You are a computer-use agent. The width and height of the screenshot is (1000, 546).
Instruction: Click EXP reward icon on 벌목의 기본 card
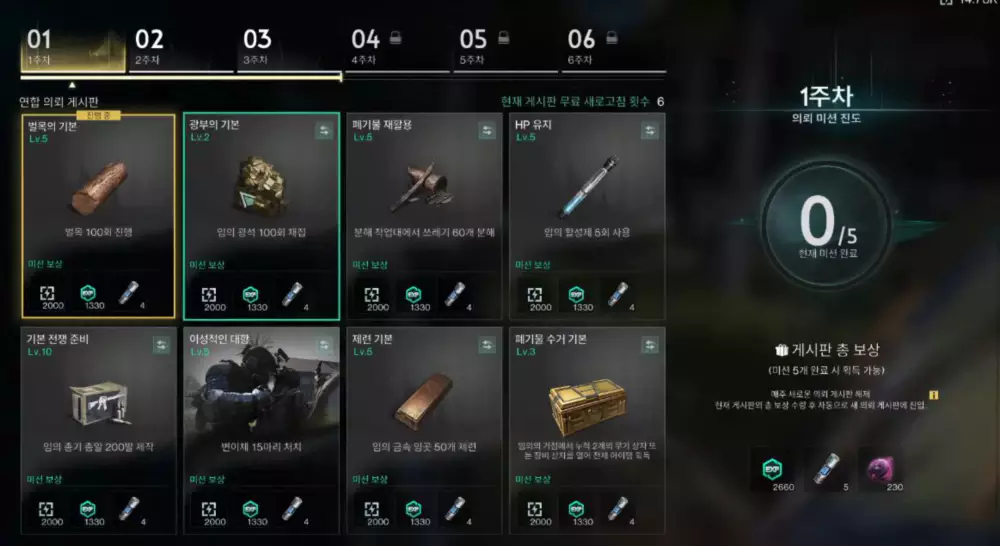[88, 295]
